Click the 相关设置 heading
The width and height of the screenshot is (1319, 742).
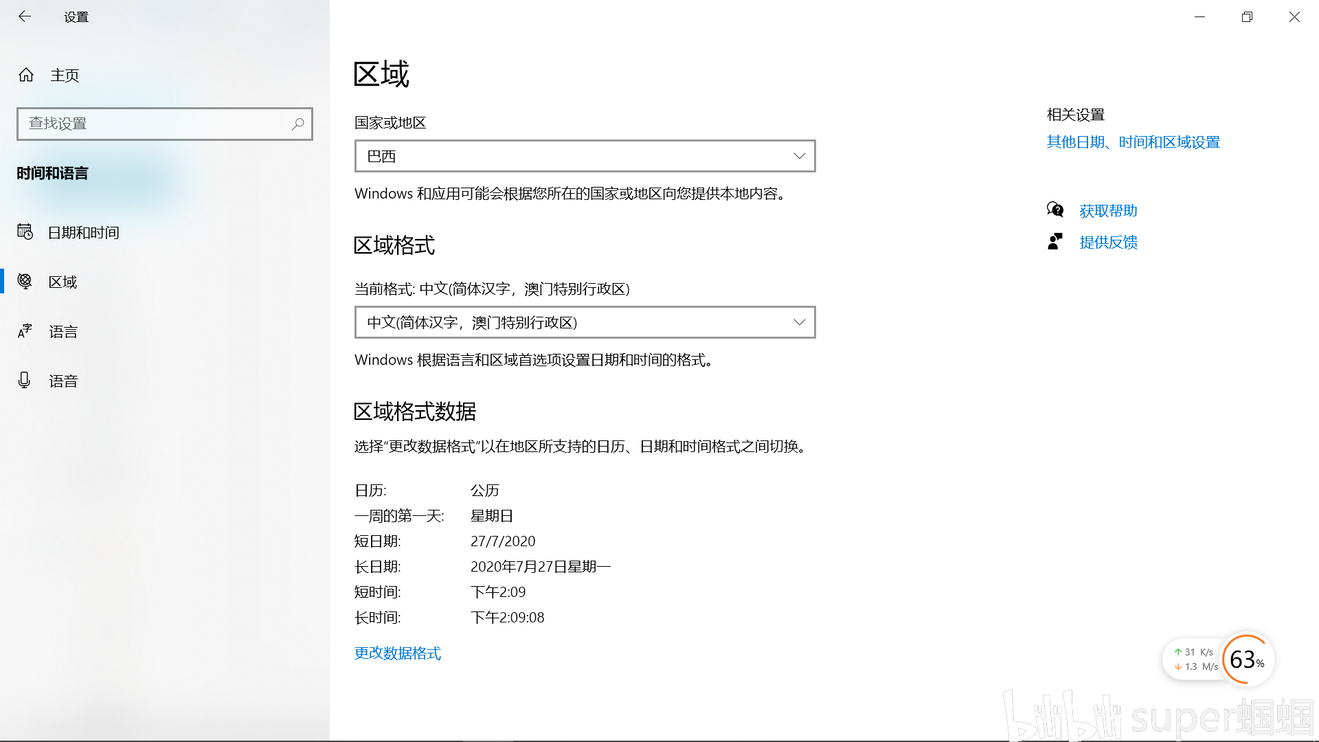click(x=1075, y=115)
